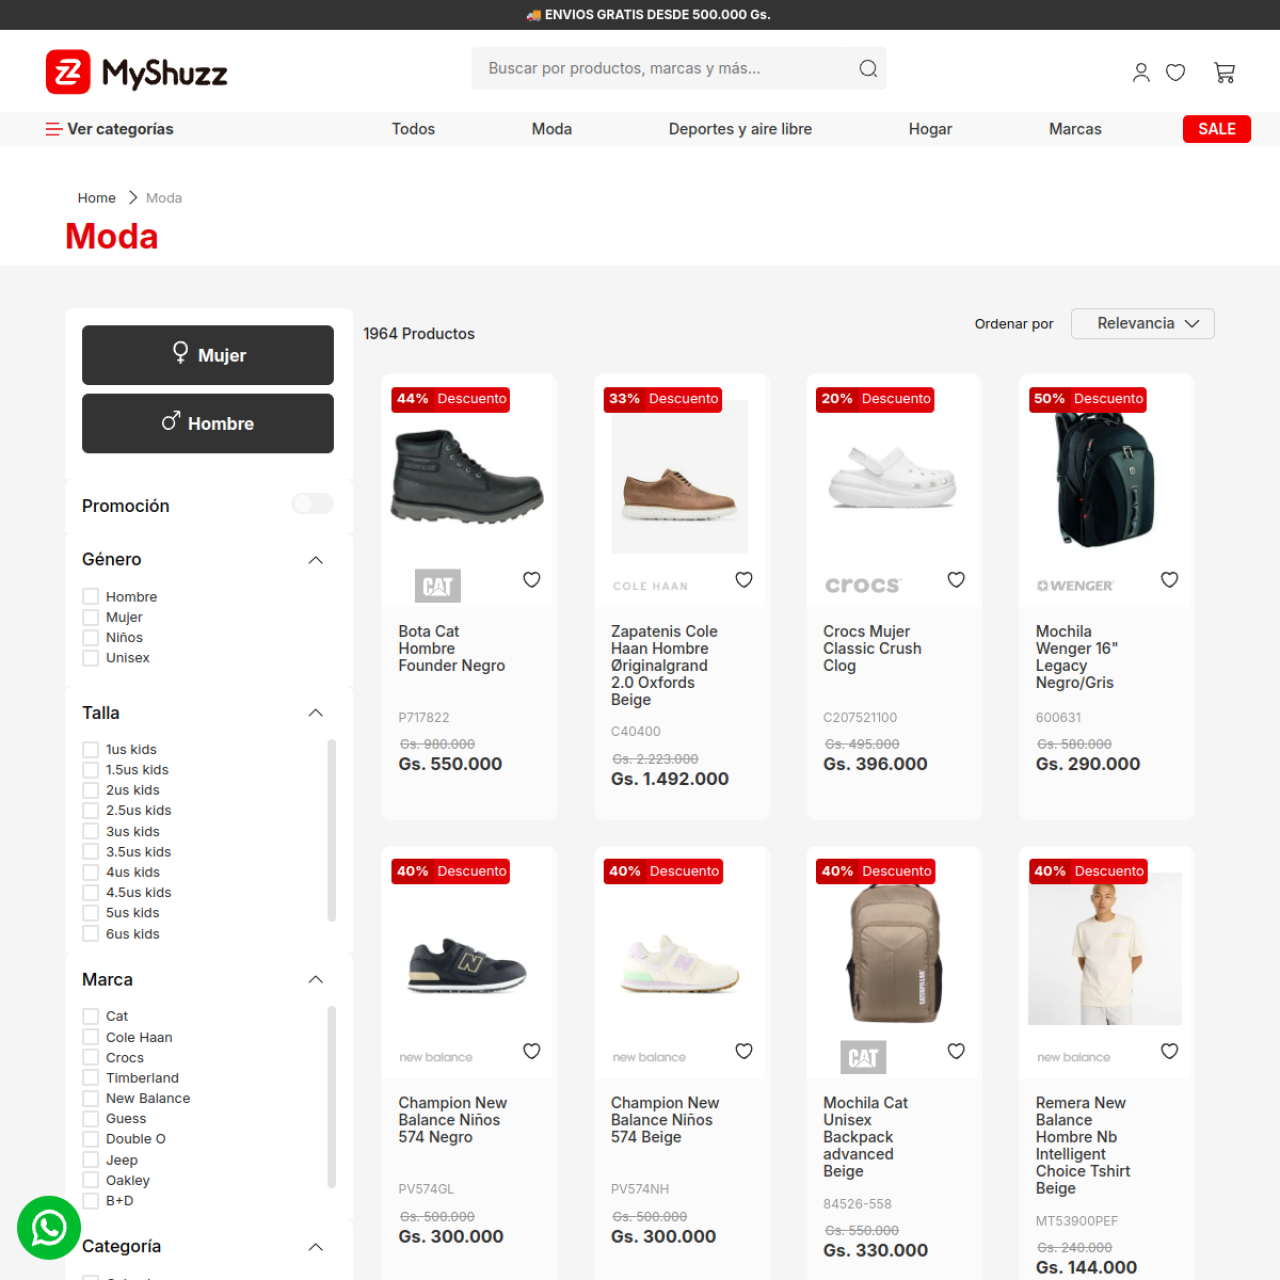Favorite Remera New Balance Tshirt Beige

1169,1051
